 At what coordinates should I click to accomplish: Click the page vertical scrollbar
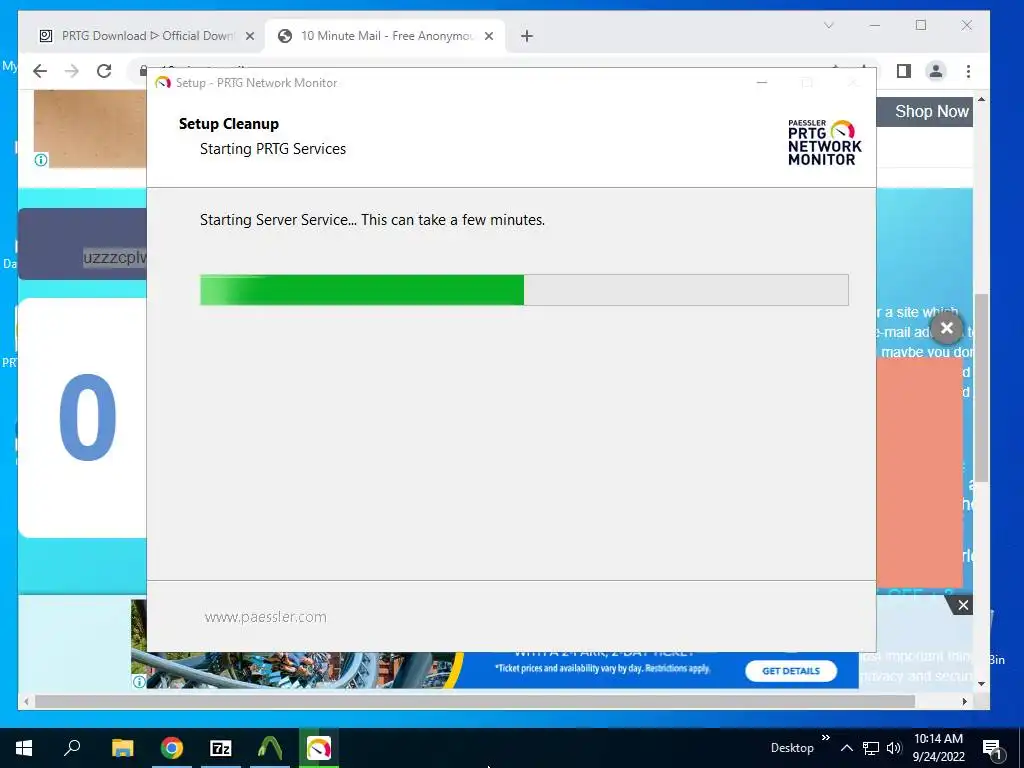pyautogui.click(x=981, y=388)
